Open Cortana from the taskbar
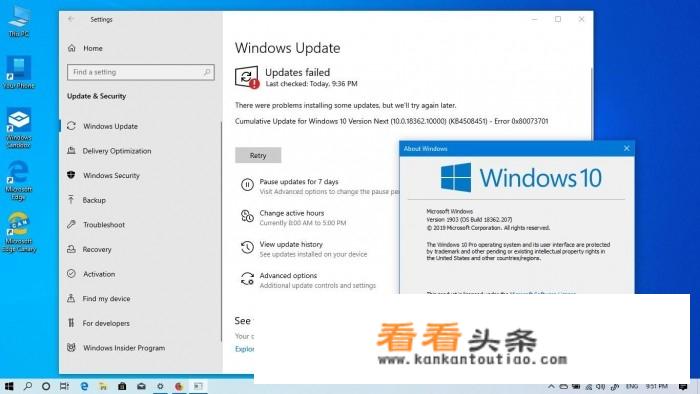The height and width of the screenshot is (394, 700). coord(46,386)
